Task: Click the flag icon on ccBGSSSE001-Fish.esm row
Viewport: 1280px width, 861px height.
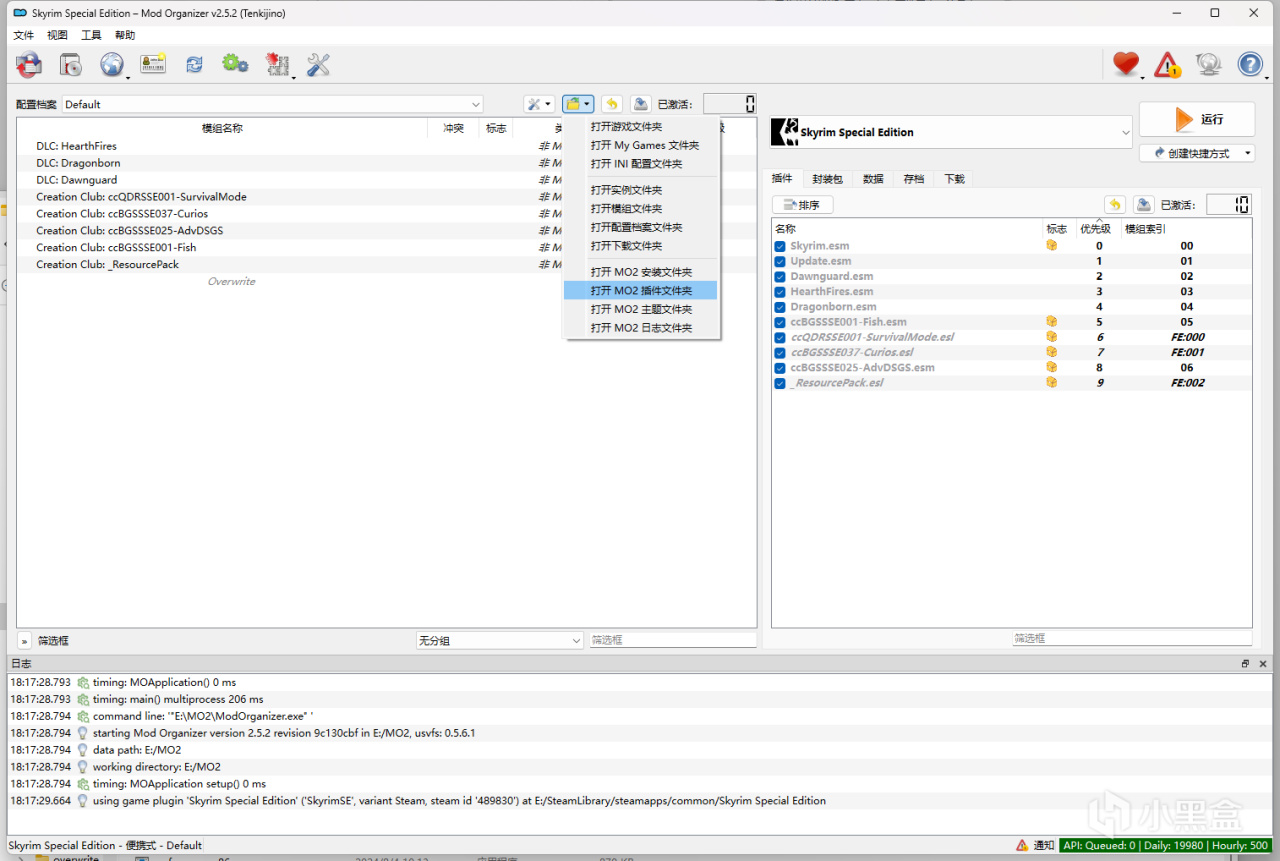Action: click(1052, 322)
